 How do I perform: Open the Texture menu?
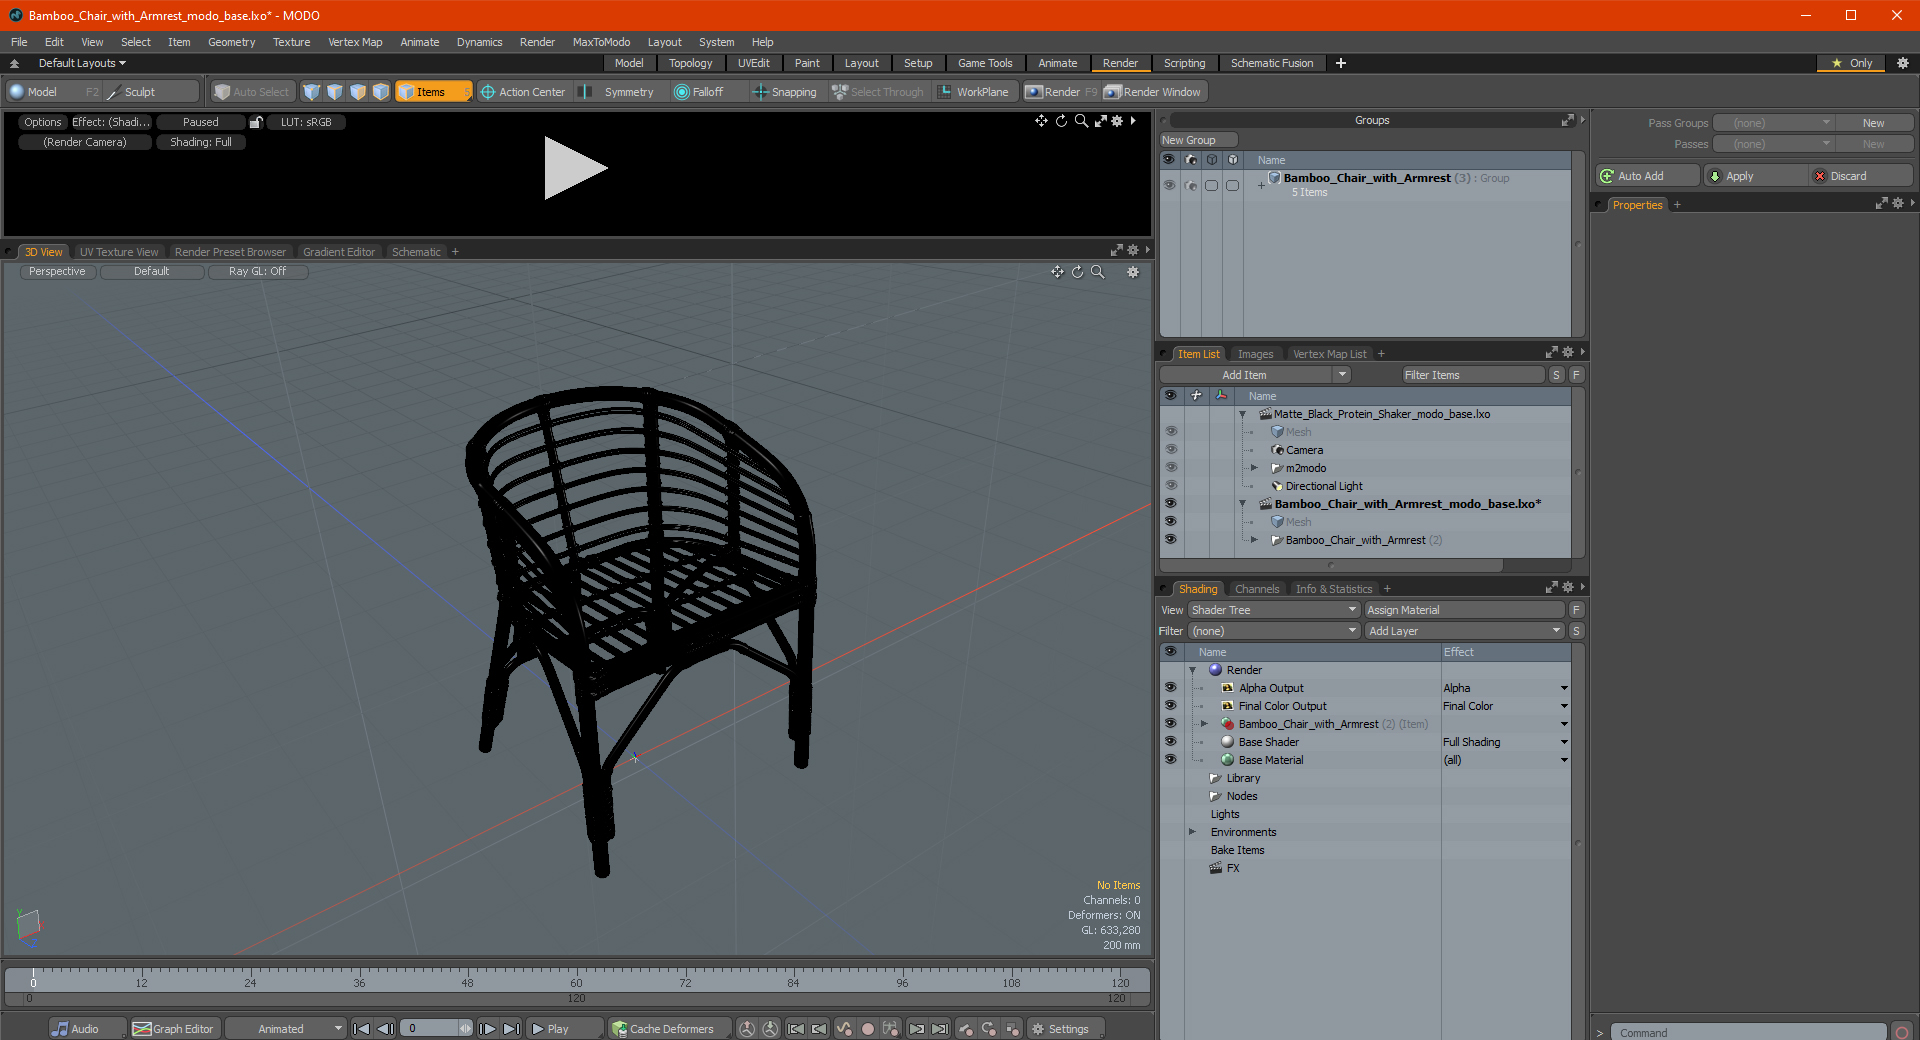click(x=291, y=42)
